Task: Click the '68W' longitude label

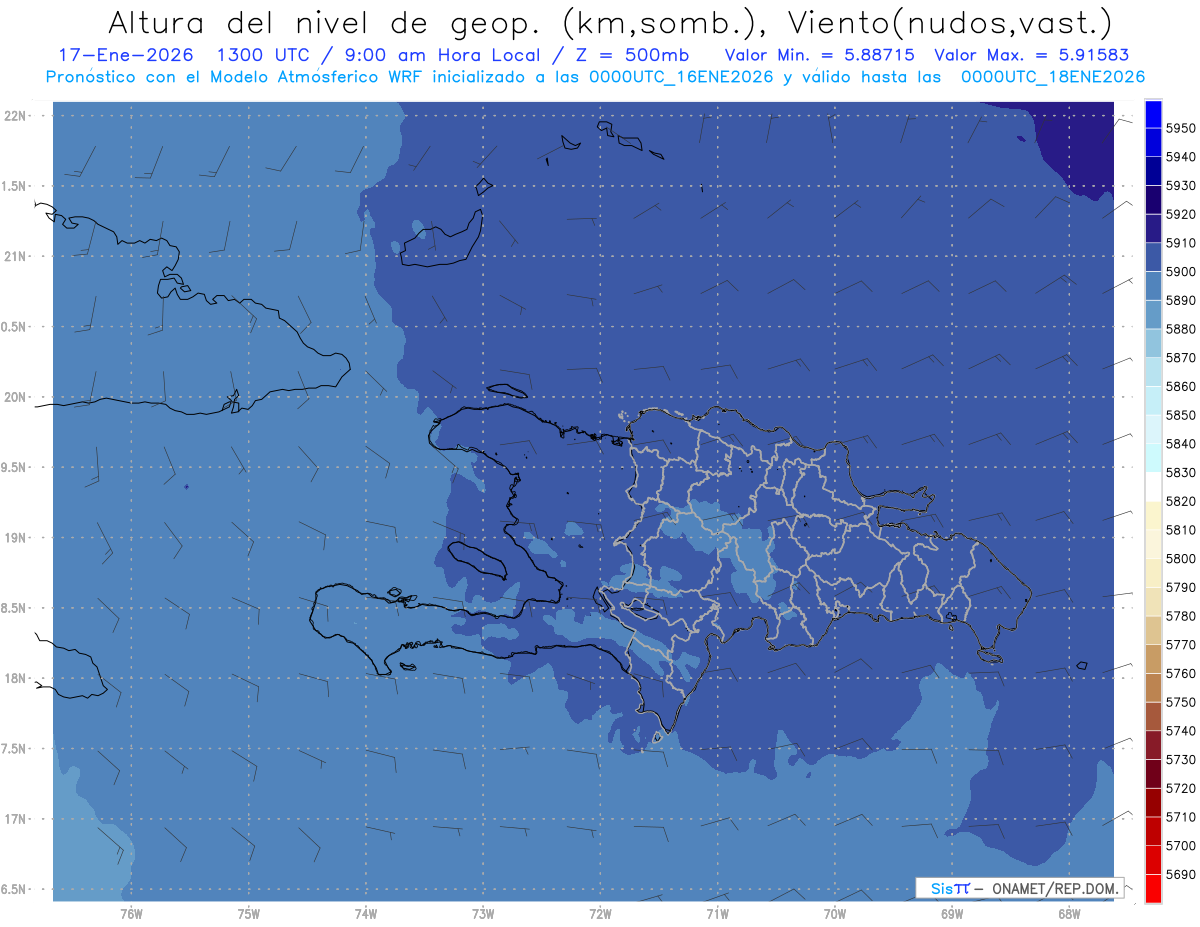Action: (1068, 914)
